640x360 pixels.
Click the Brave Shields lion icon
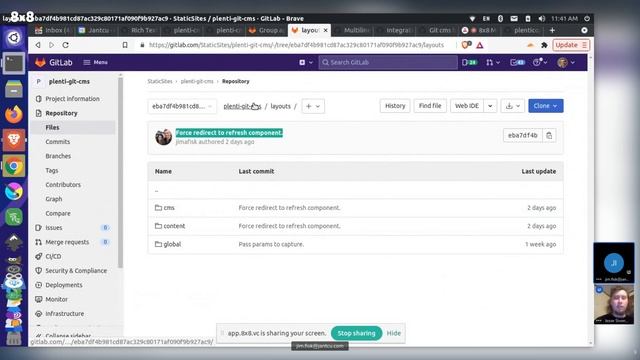click(466, 45)
